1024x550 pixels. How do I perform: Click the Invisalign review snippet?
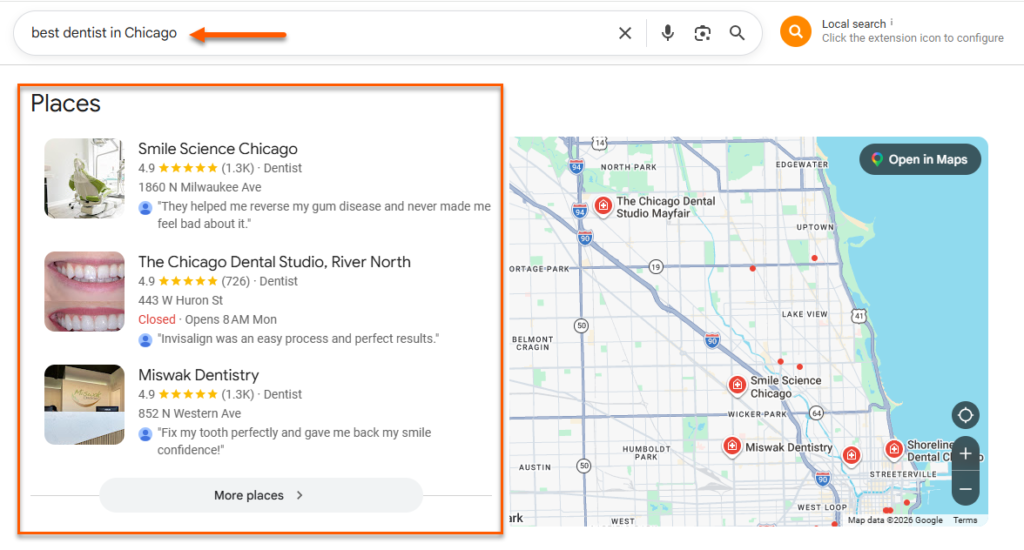point(298,339)
